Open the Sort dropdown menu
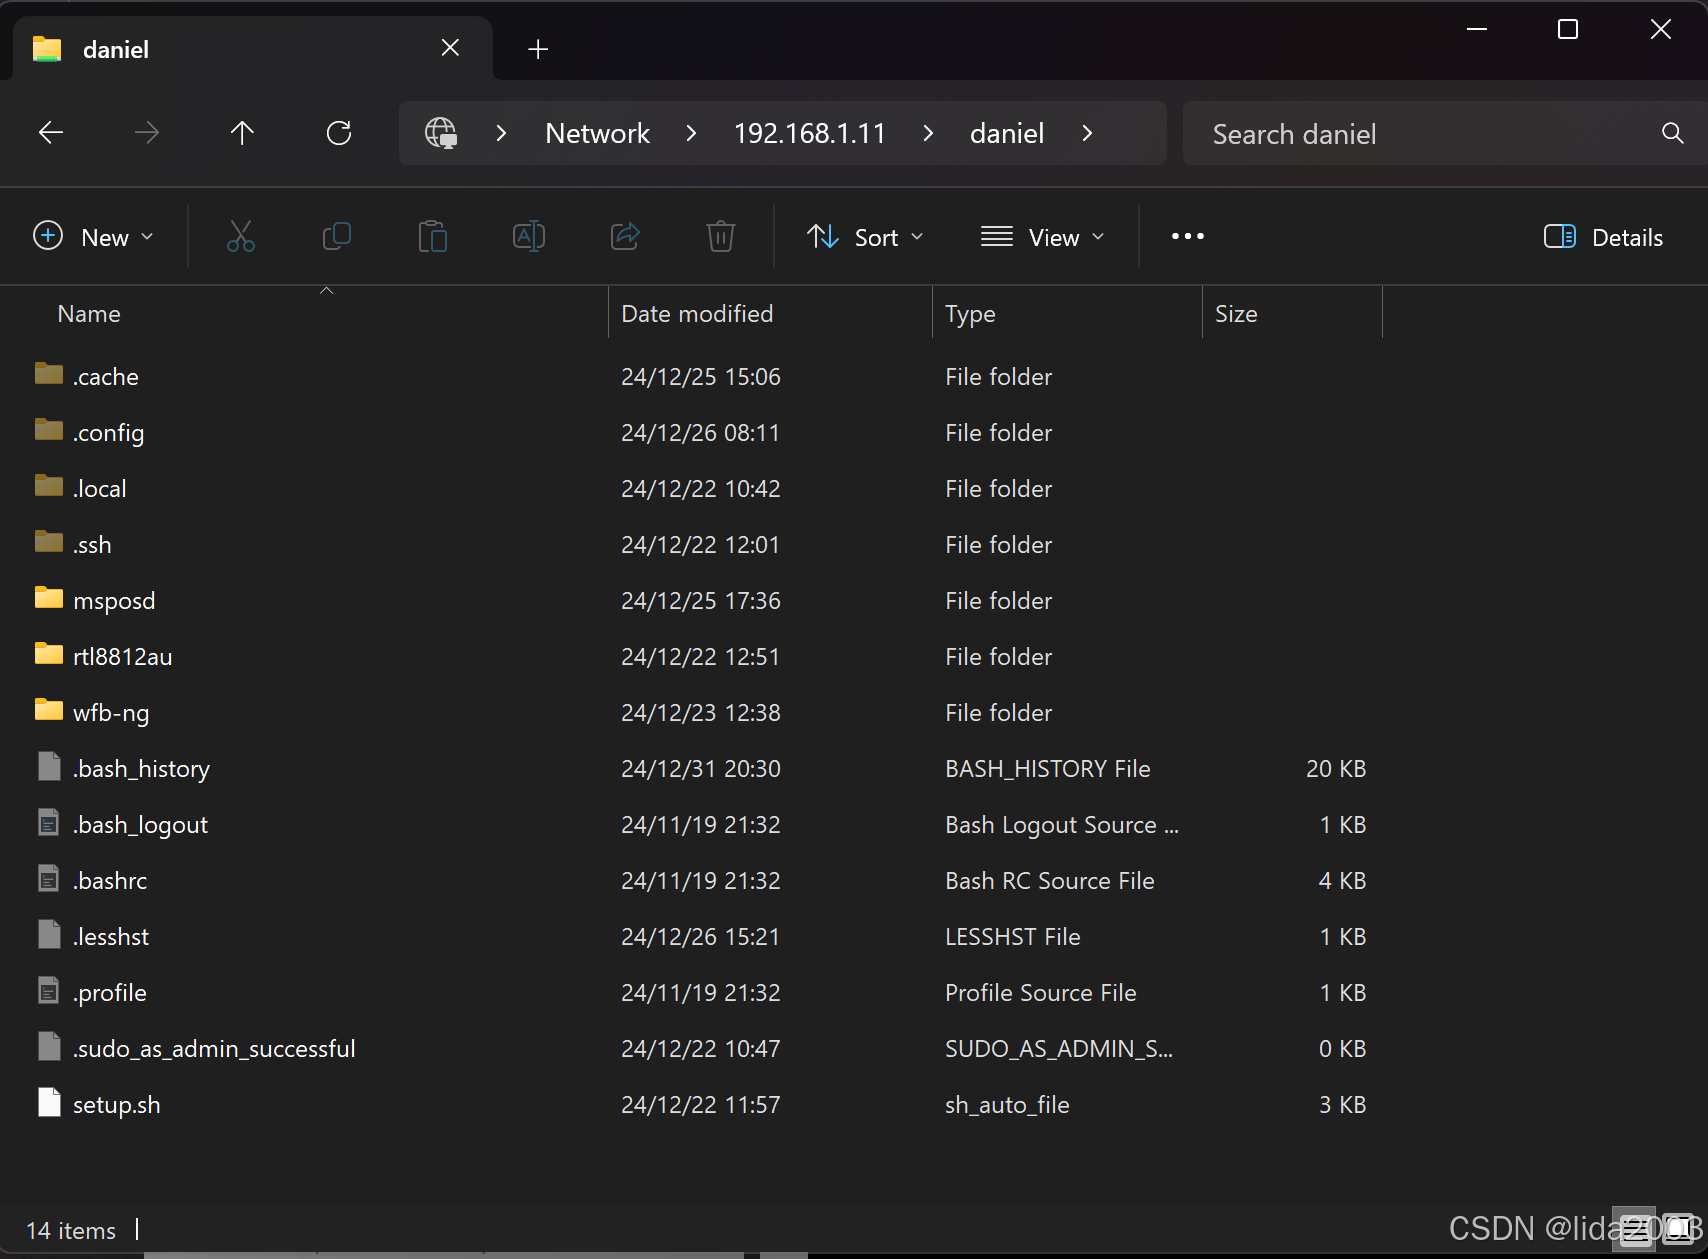Viewport: 1708px width, 1259px height. click(865, 237)
